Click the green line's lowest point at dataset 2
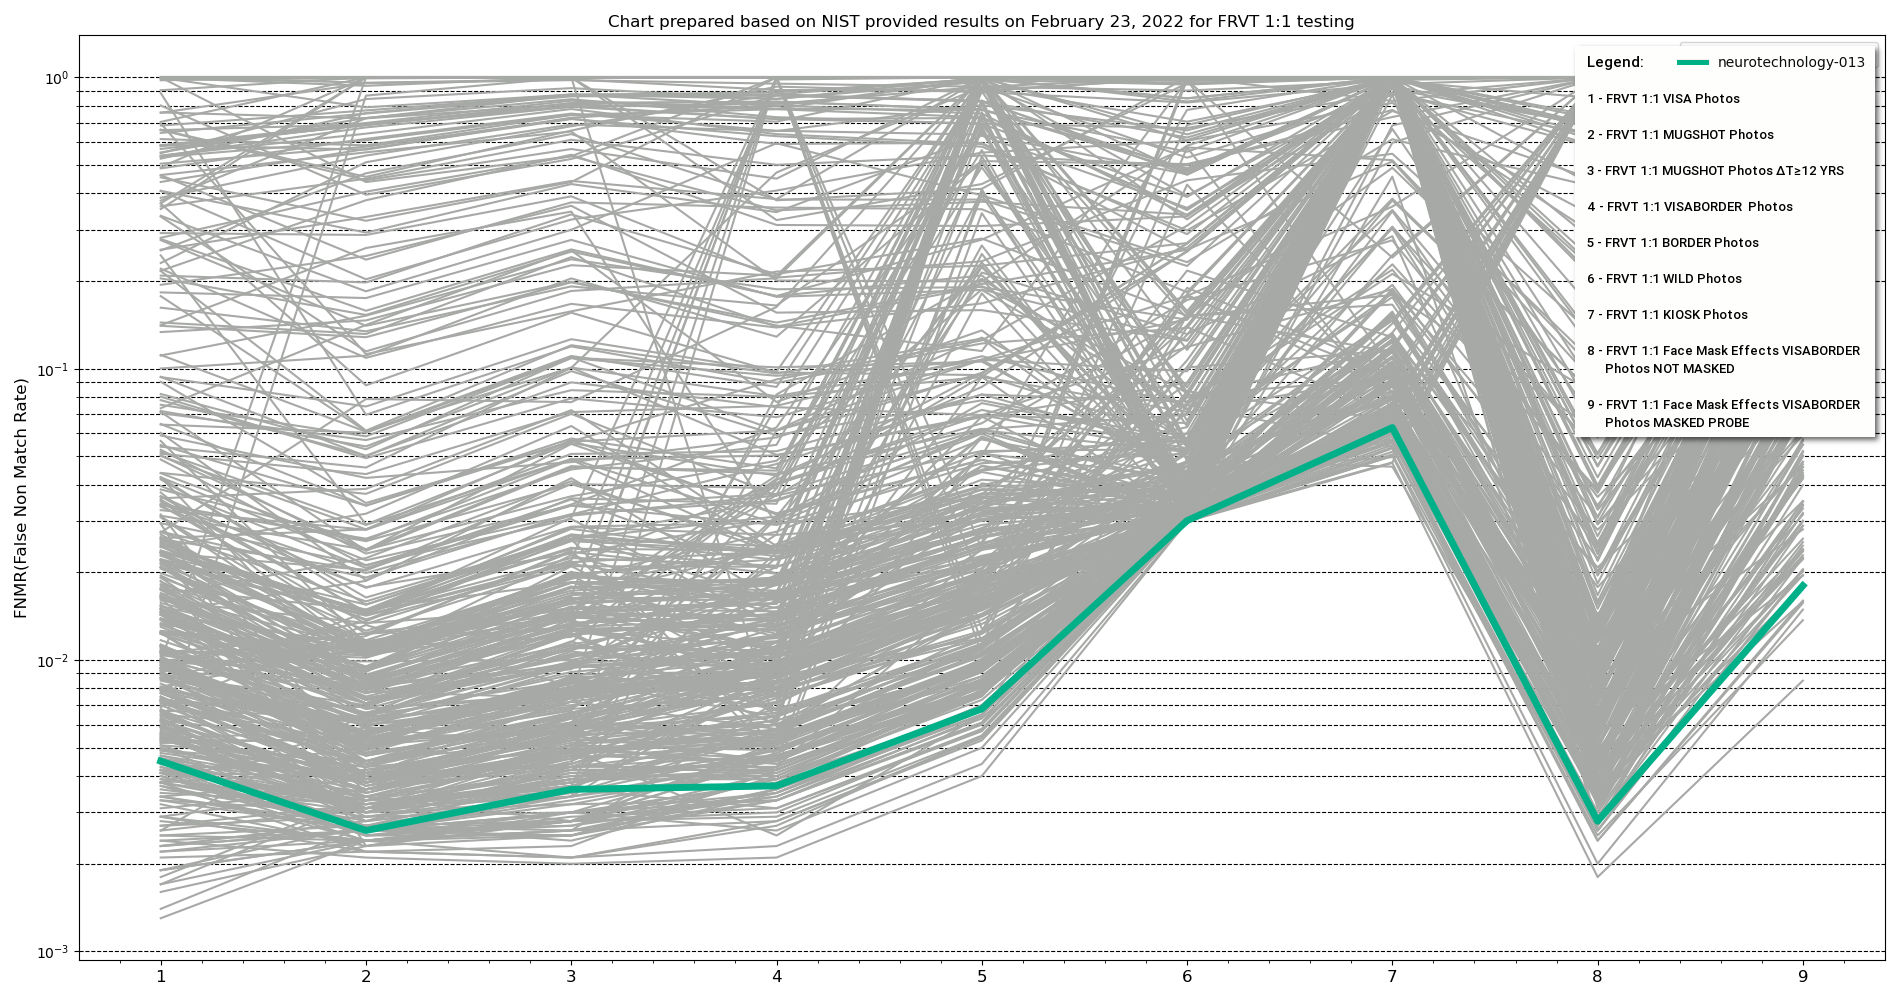This screenshot has height=1000, width=1900. point(366,830)
